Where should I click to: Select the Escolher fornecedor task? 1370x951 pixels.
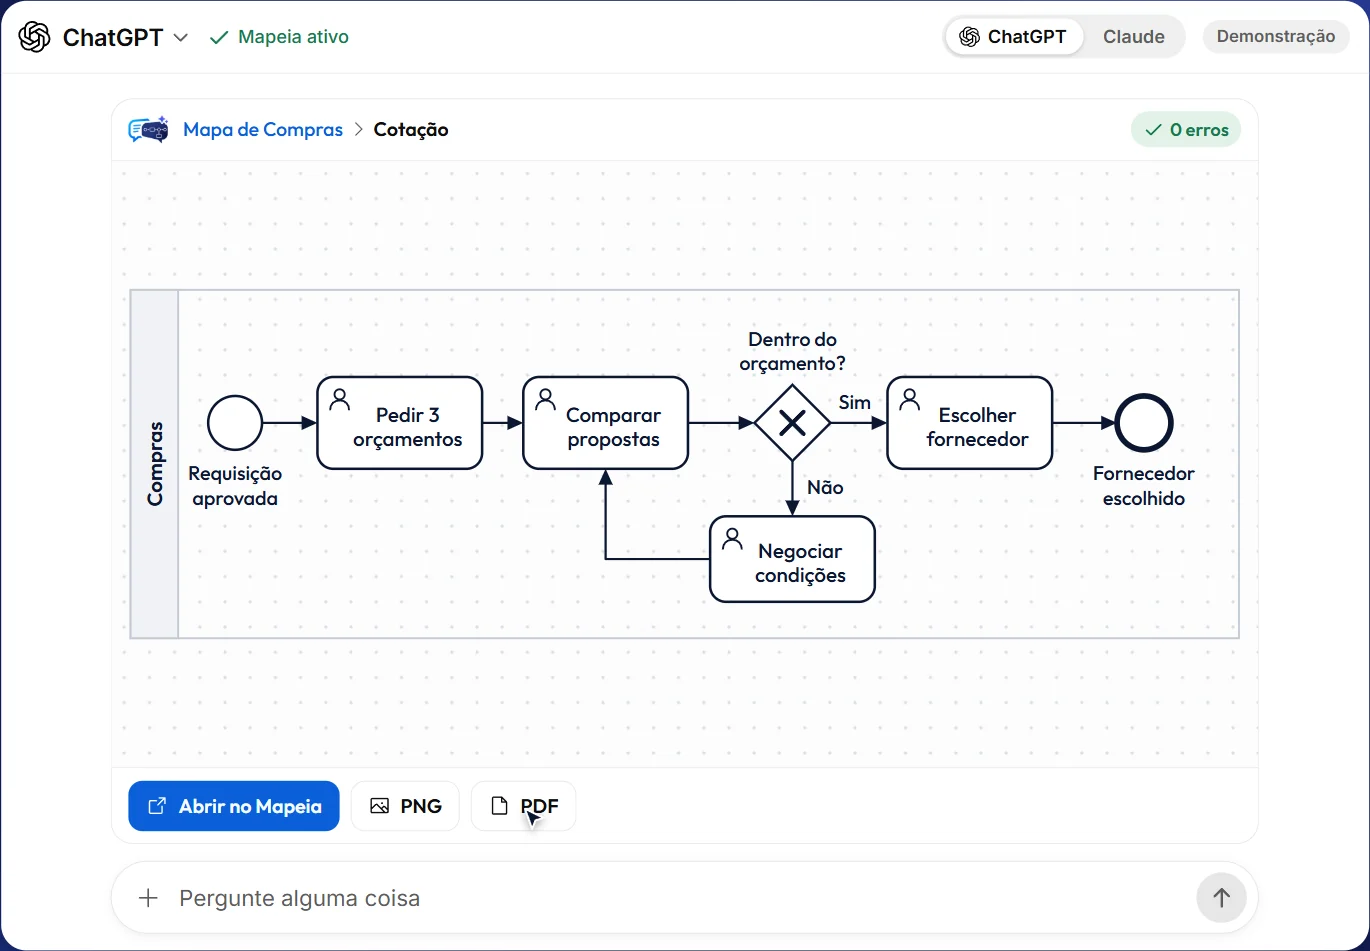pos(970,423)
